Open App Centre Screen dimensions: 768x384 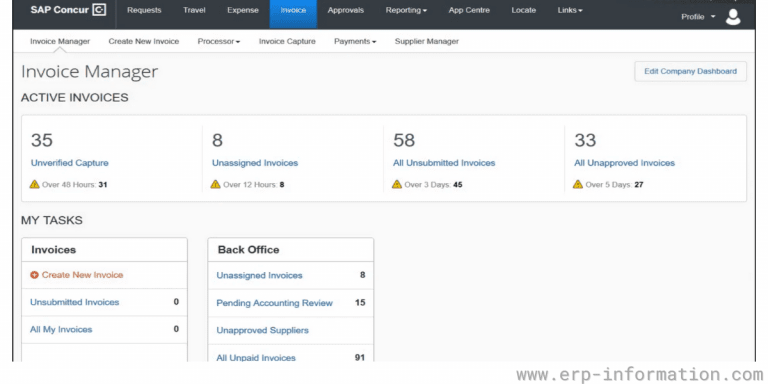pyautogui.click(x=469, y=10)
